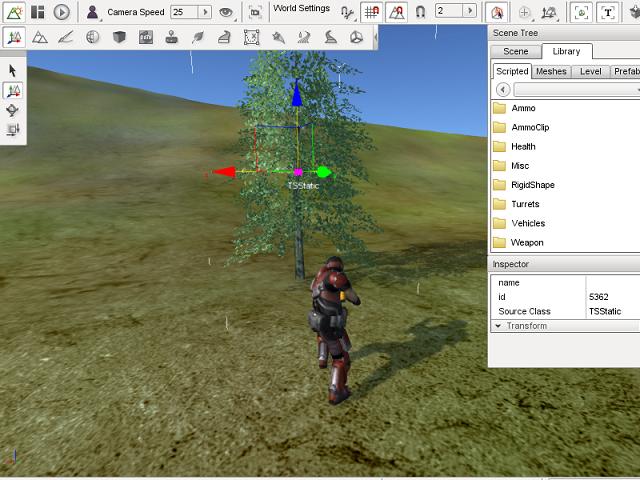Screen dimensions: 640x480
Task: Open the Material Editor sphere icon
Action: click(92, 38)
